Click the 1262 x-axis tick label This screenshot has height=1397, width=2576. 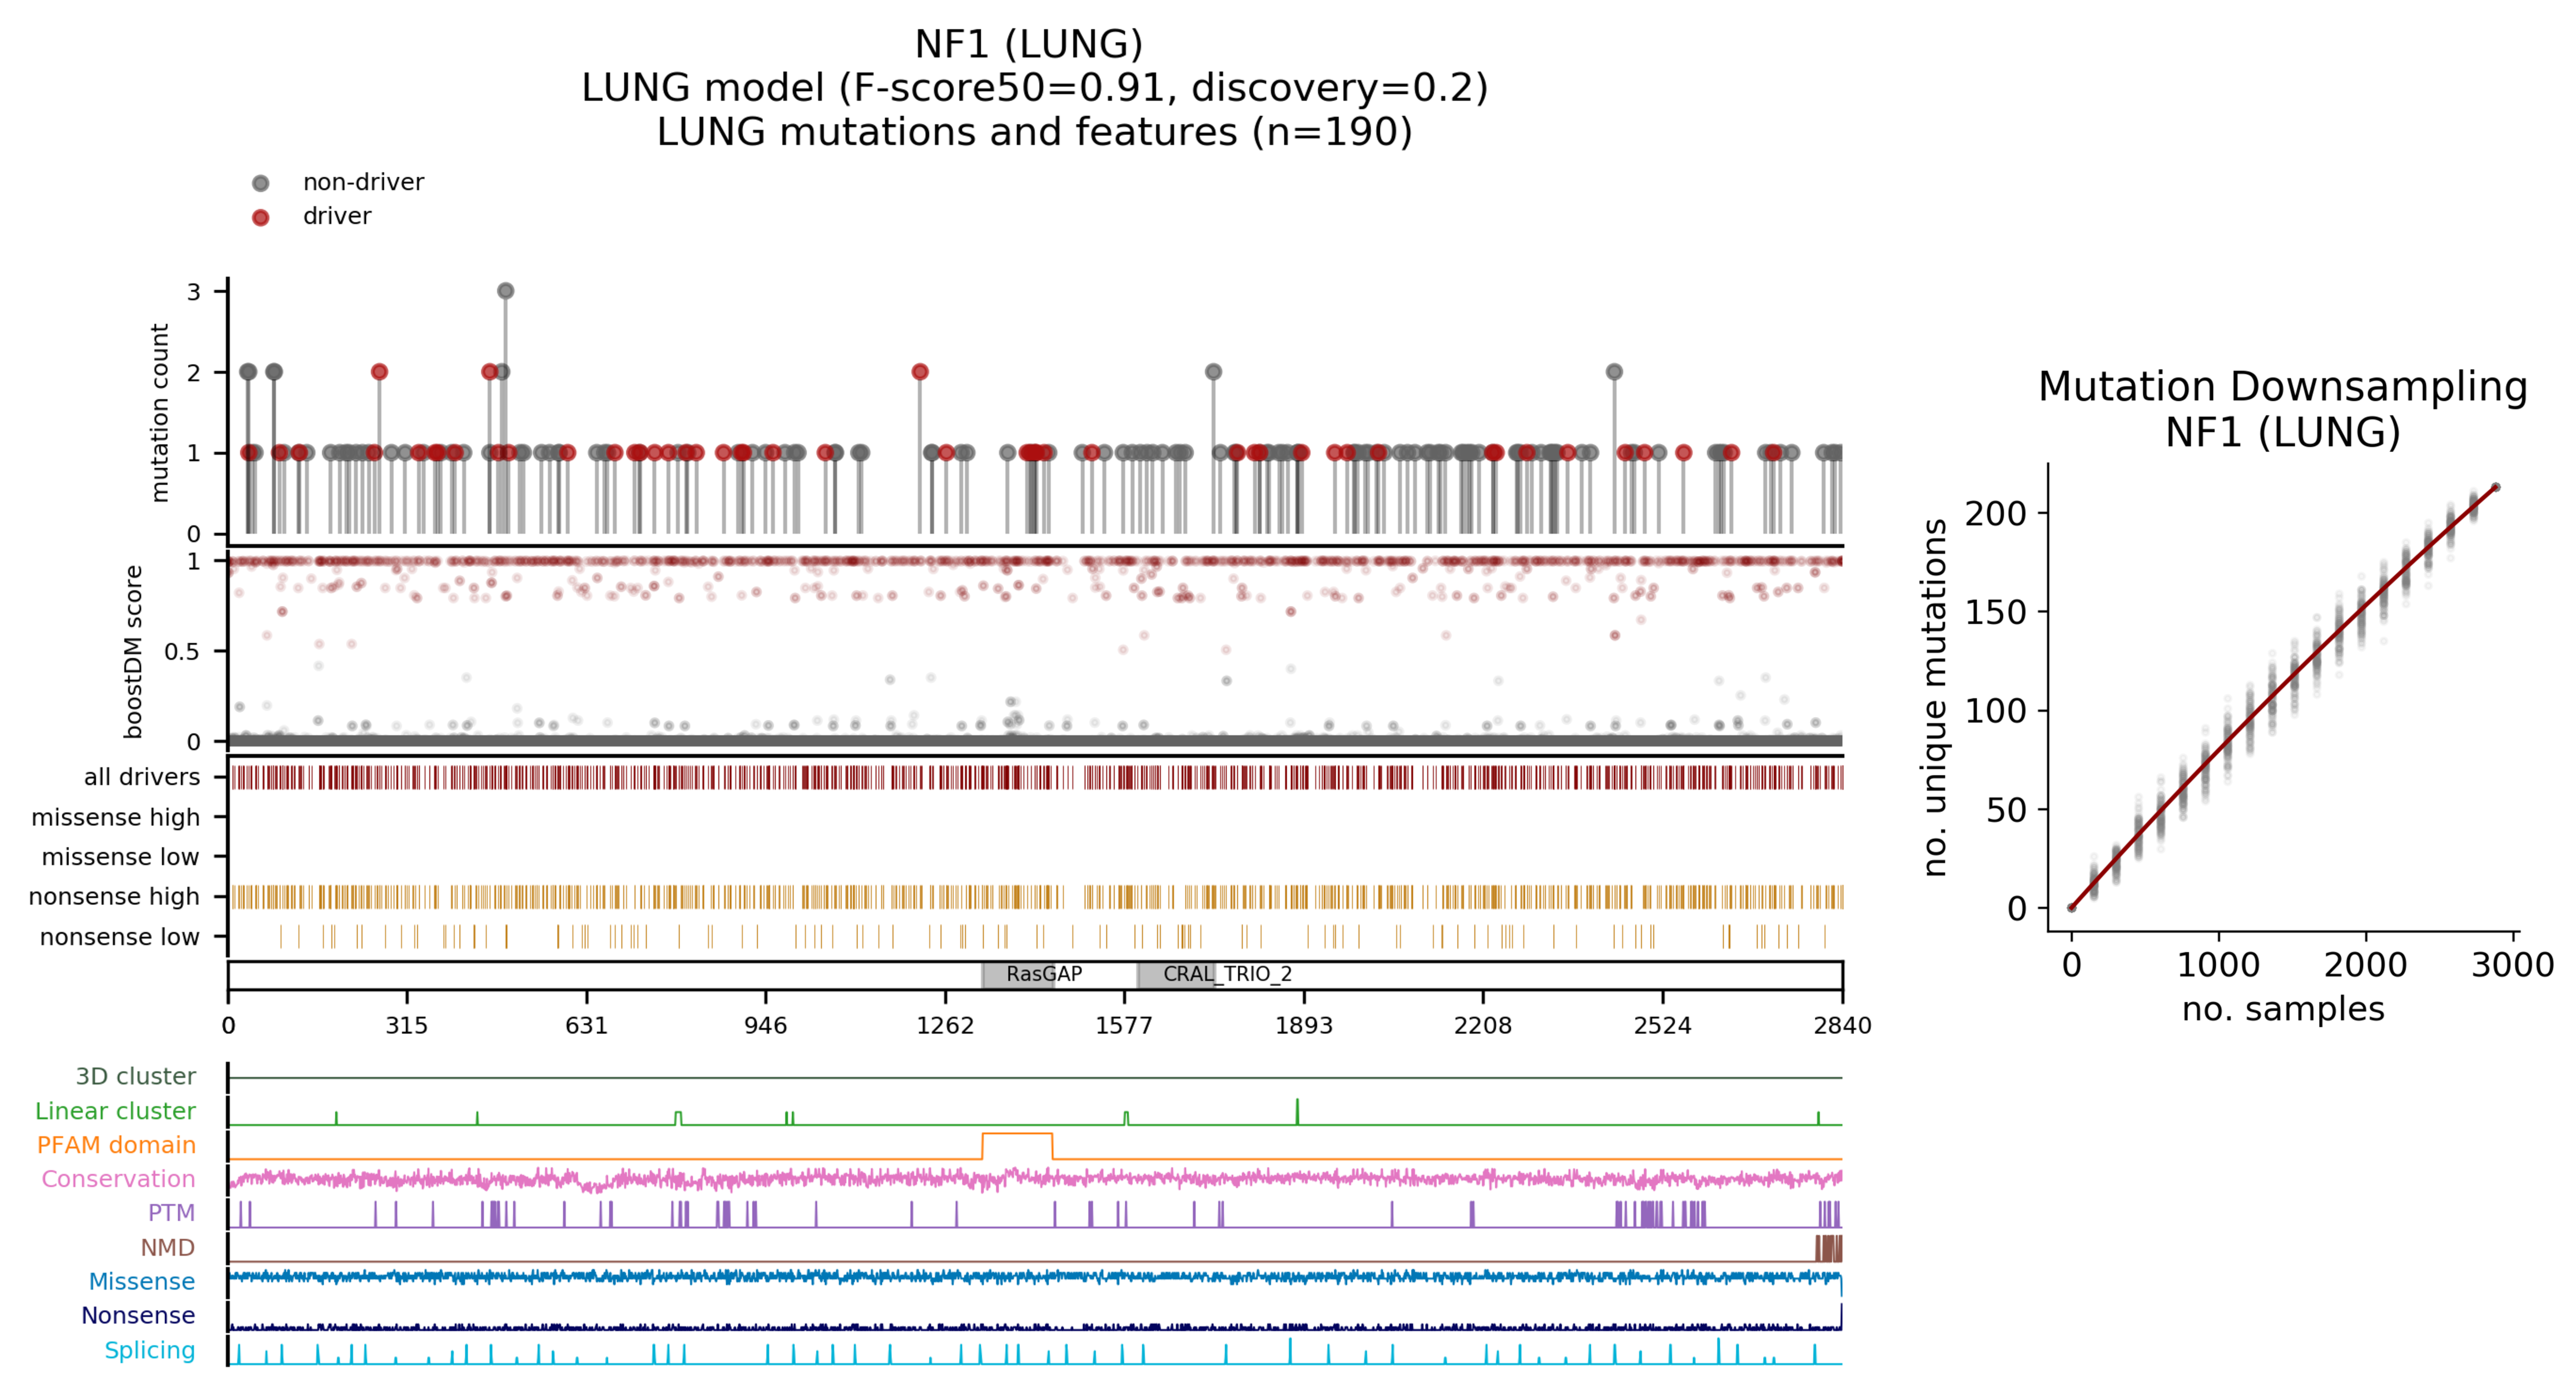pyautogui.click(x=945, y=1025)
